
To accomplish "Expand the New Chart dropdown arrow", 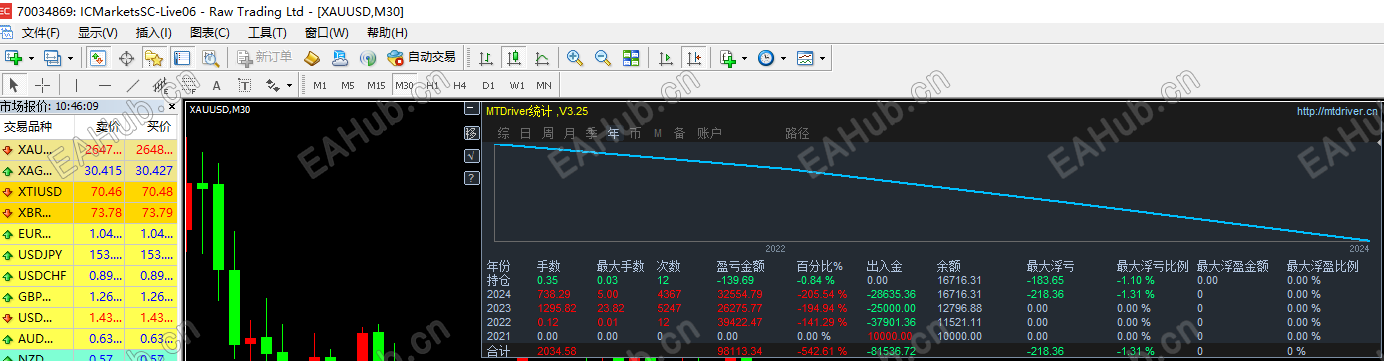I will (31, 58).
